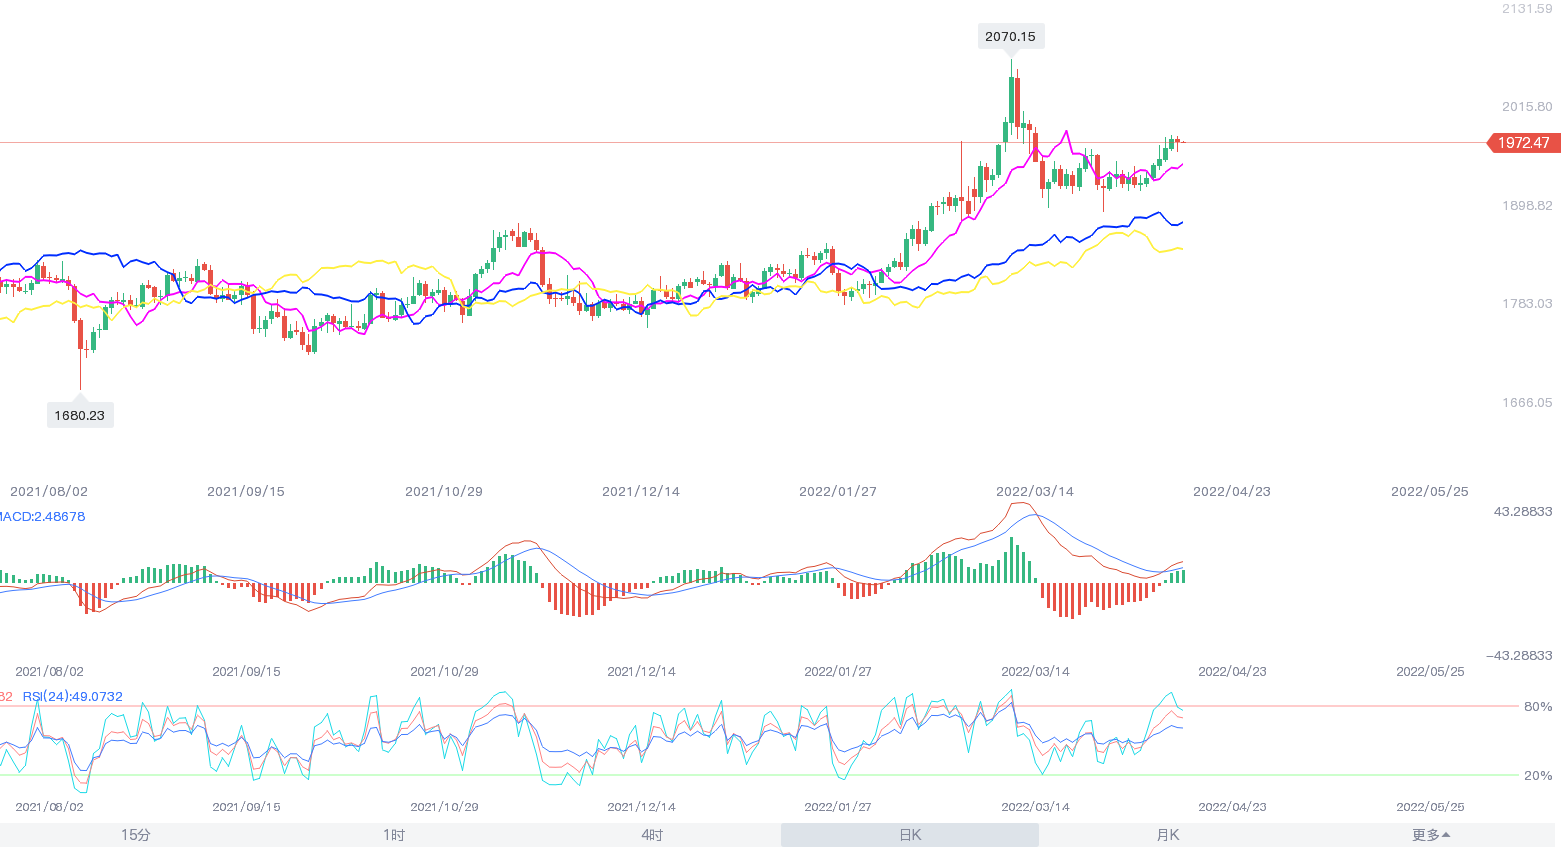Click main chart date 2021/10/29

[444, 492]
